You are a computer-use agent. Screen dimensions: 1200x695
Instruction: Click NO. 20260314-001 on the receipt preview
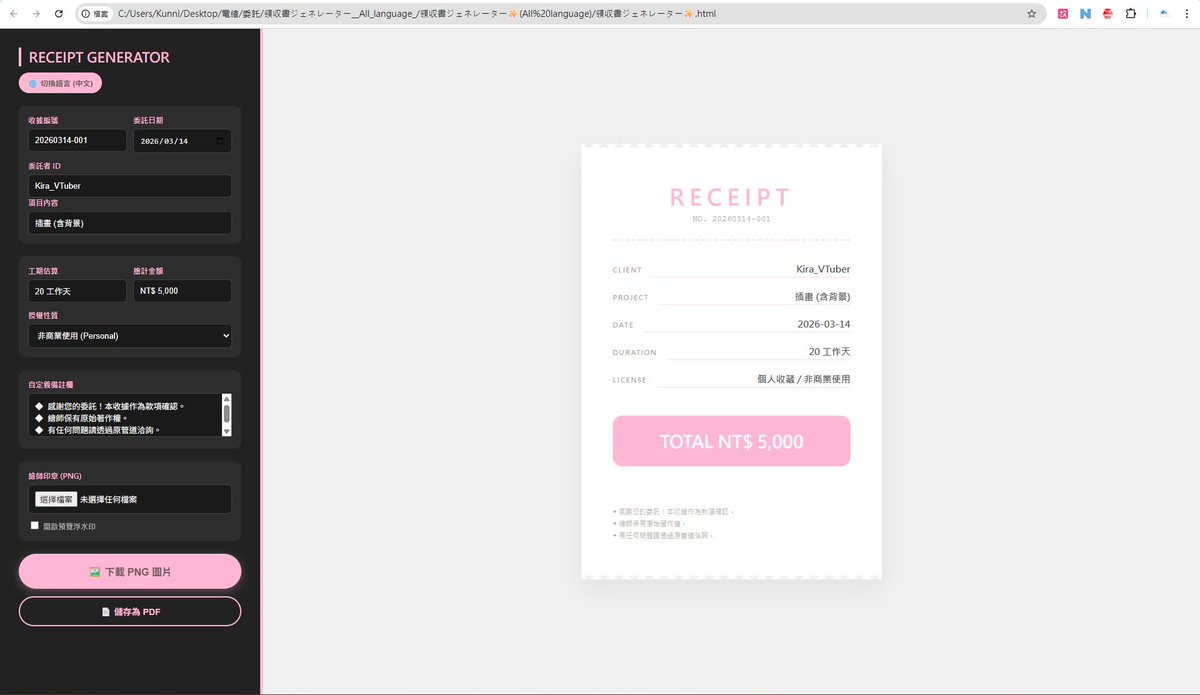pyautogui.click(x=731, y=218)
